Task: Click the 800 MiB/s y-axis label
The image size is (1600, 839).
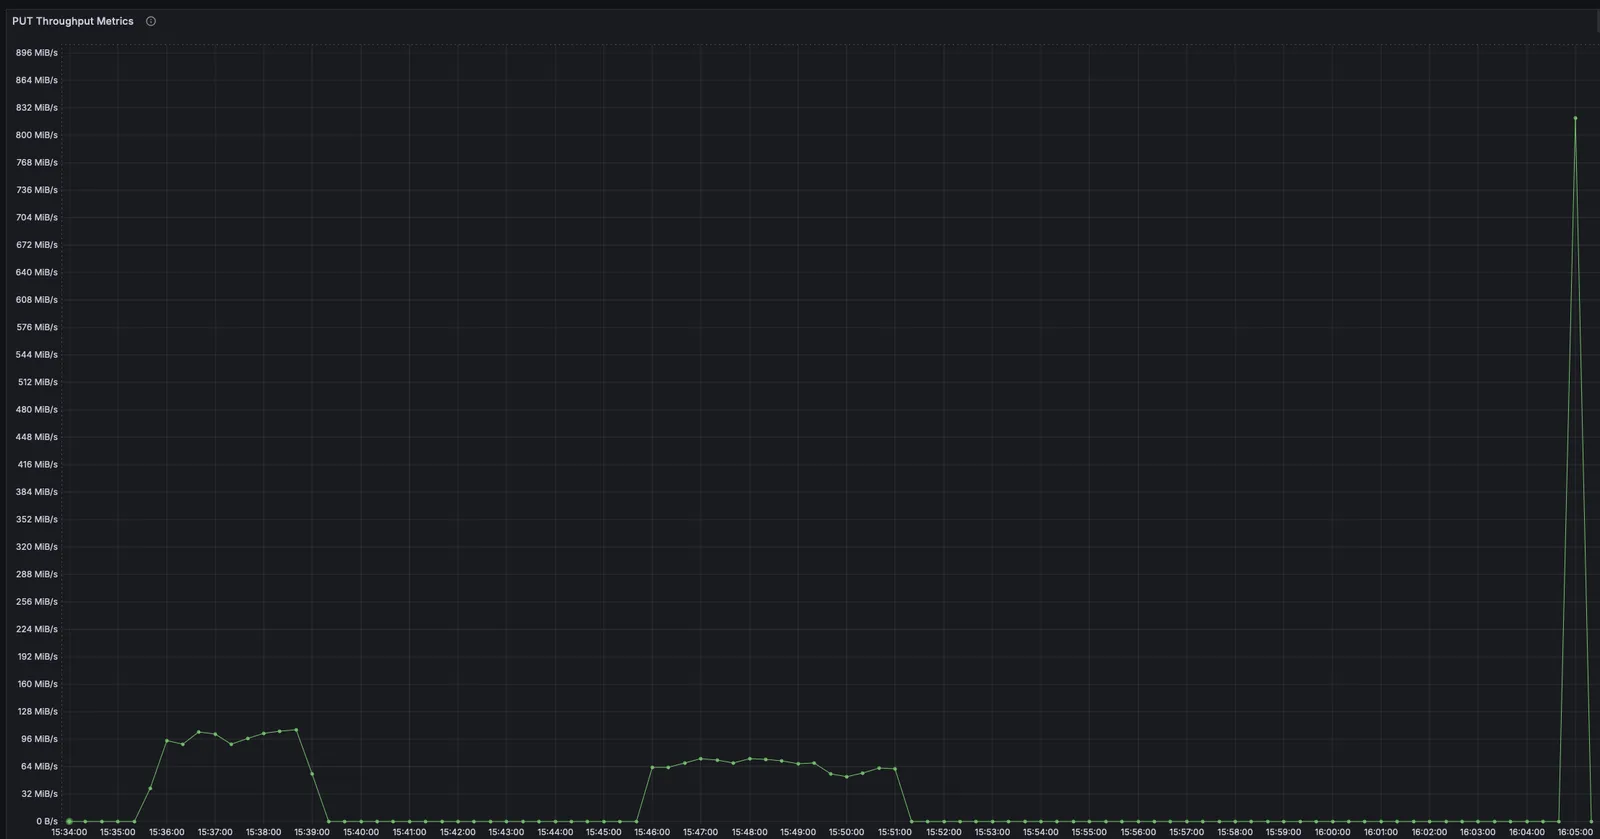Action: tap(37, 135)
